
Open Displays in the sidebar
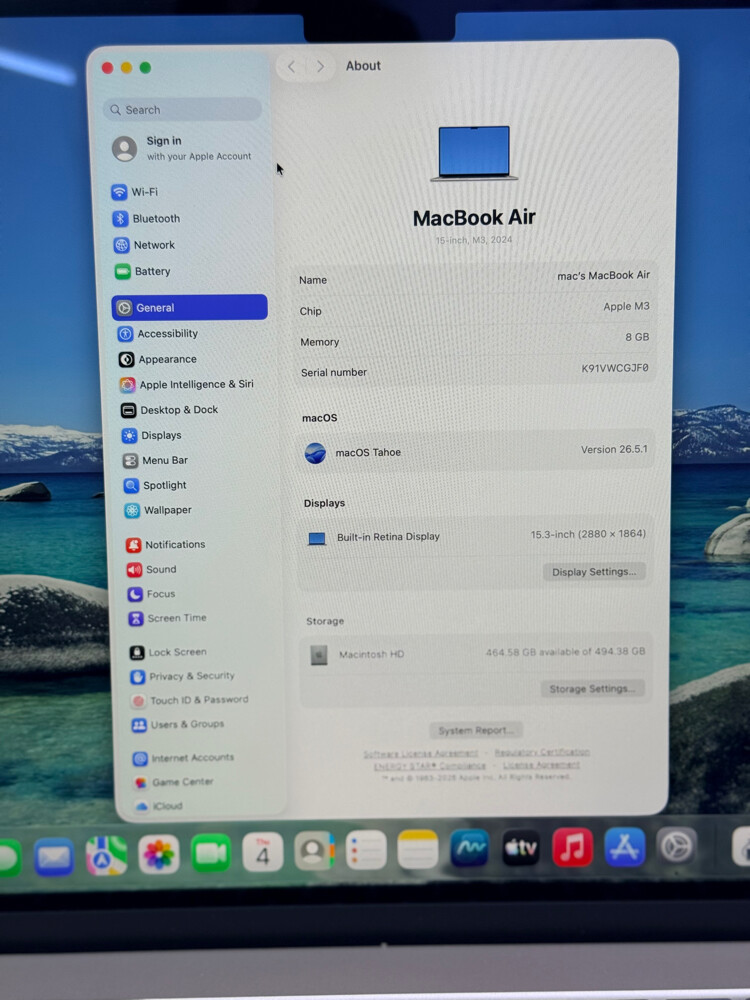click(x=152, y=436)
